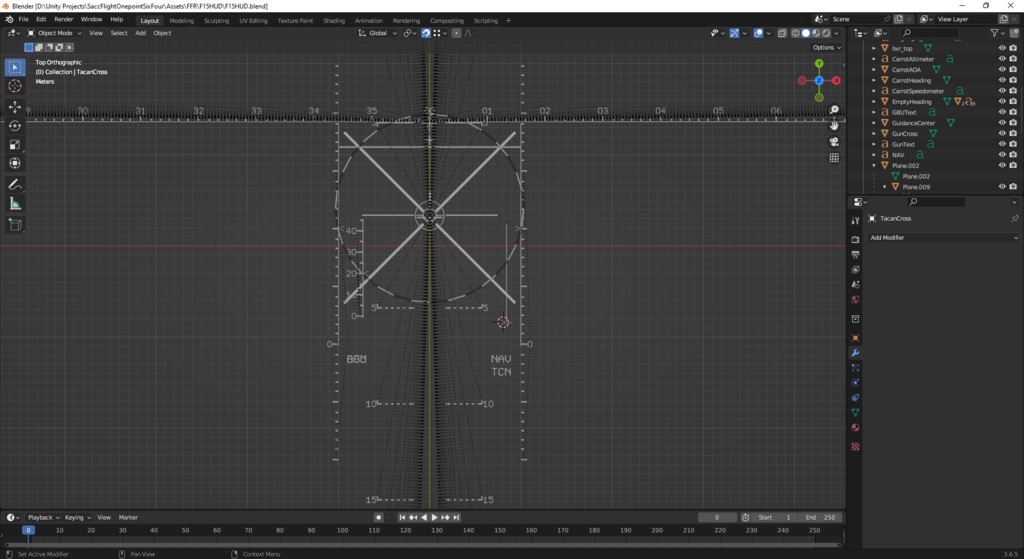Viewport: 1024px width, 559px height.
Task: Switch to rendered viewport shading
Action: (826, 33)
